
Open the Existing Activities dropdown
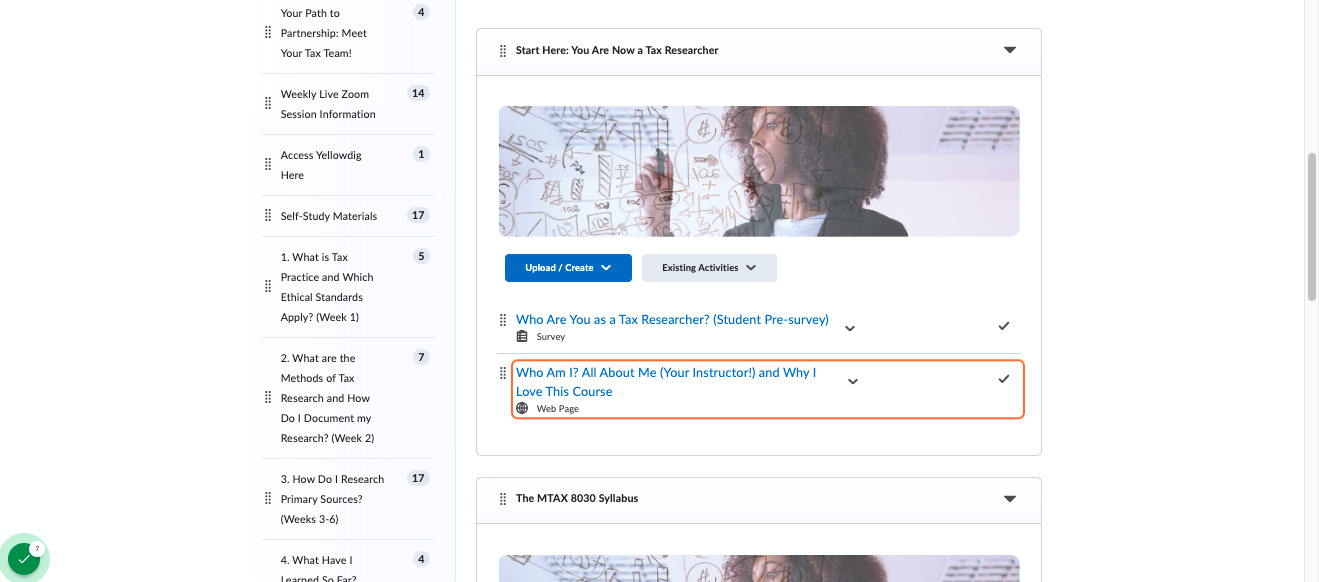click(709, 268)
